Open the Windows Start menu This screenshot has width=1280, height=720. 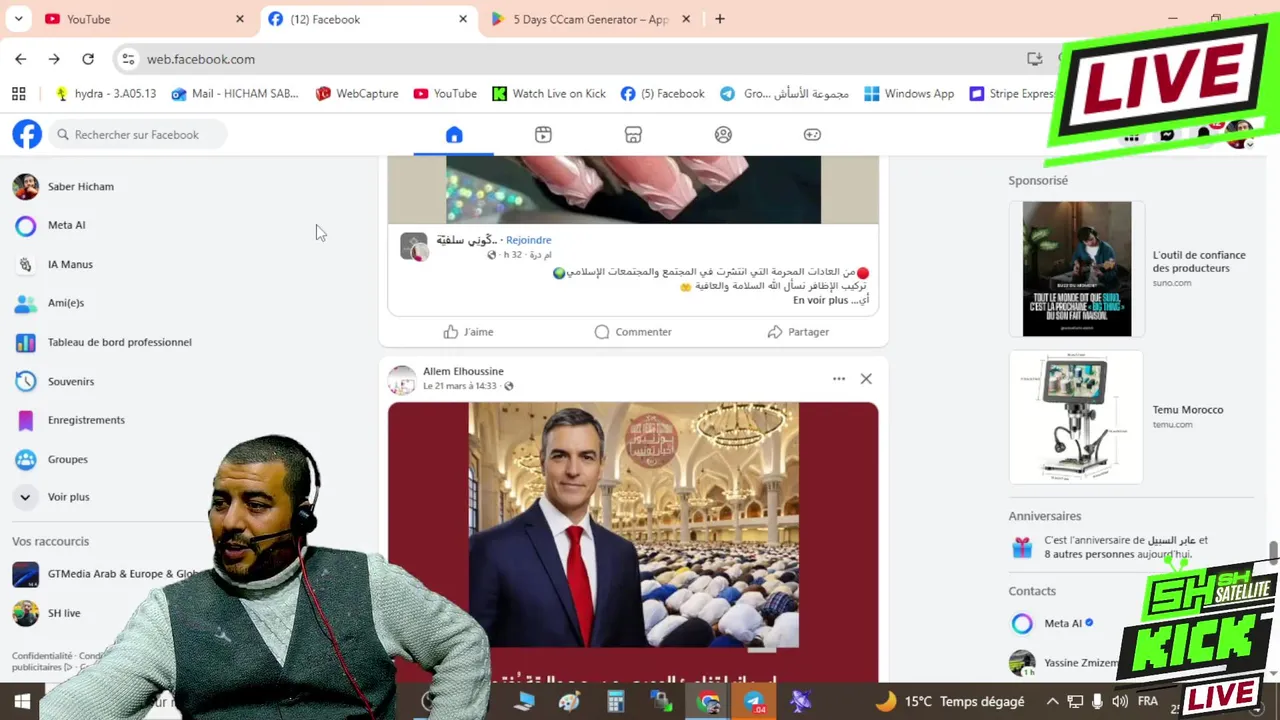pos(22,702)
